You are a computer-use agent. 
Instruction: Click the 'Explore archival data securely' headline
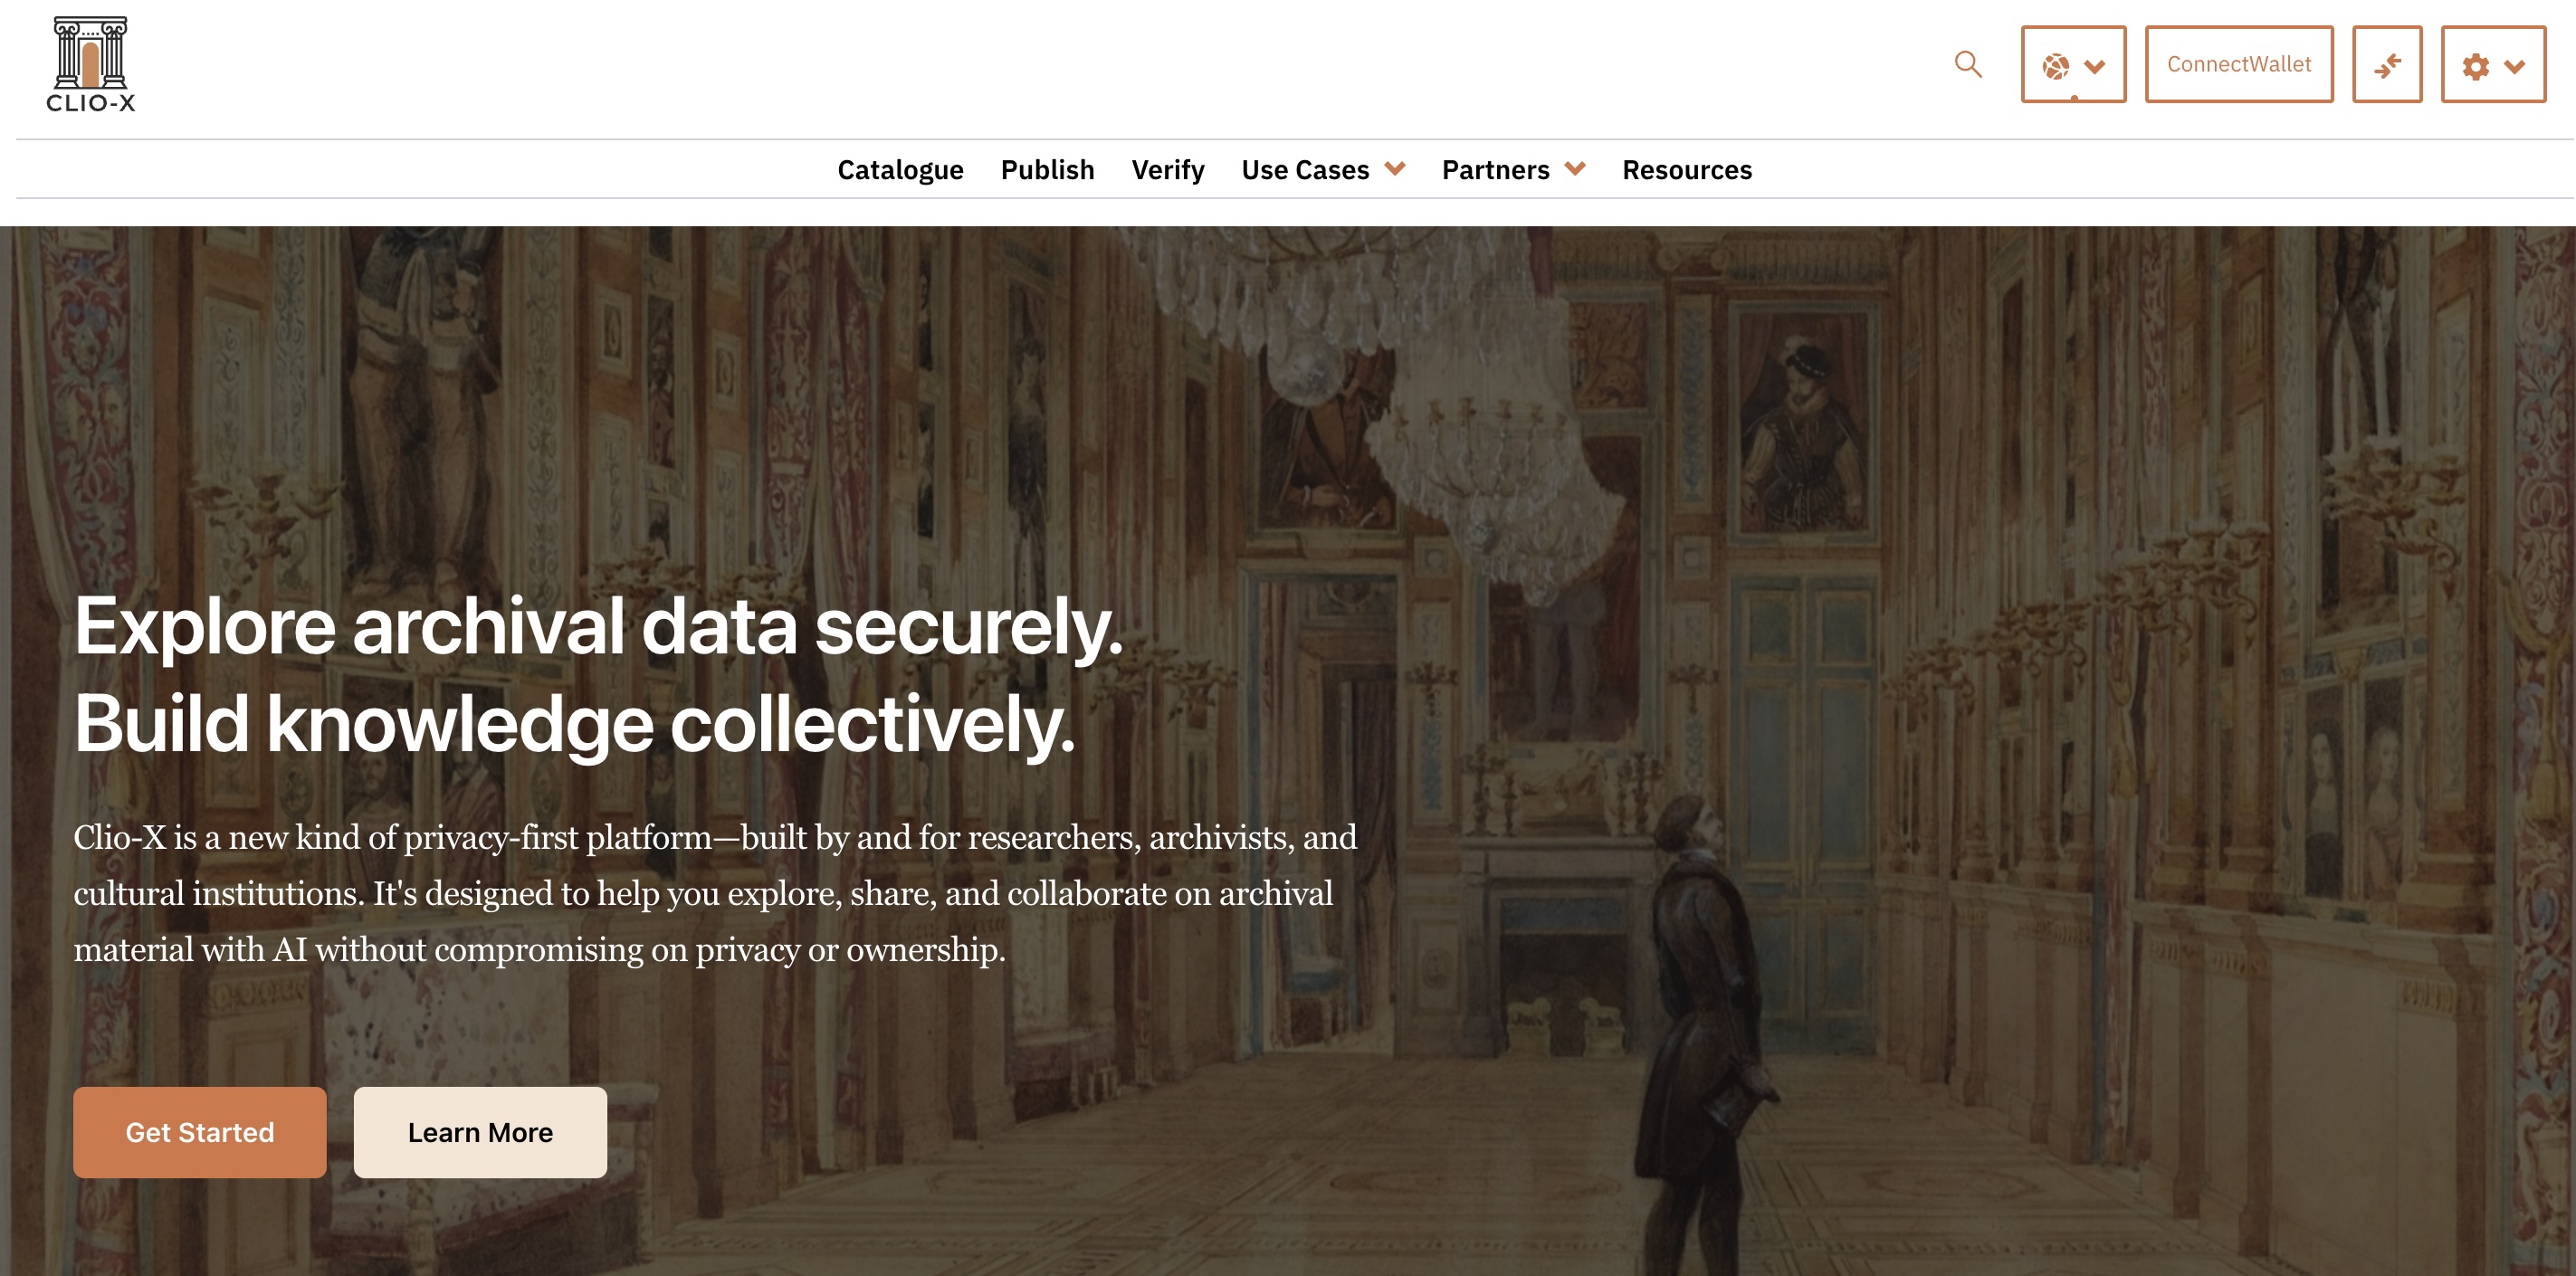point(598,627)
